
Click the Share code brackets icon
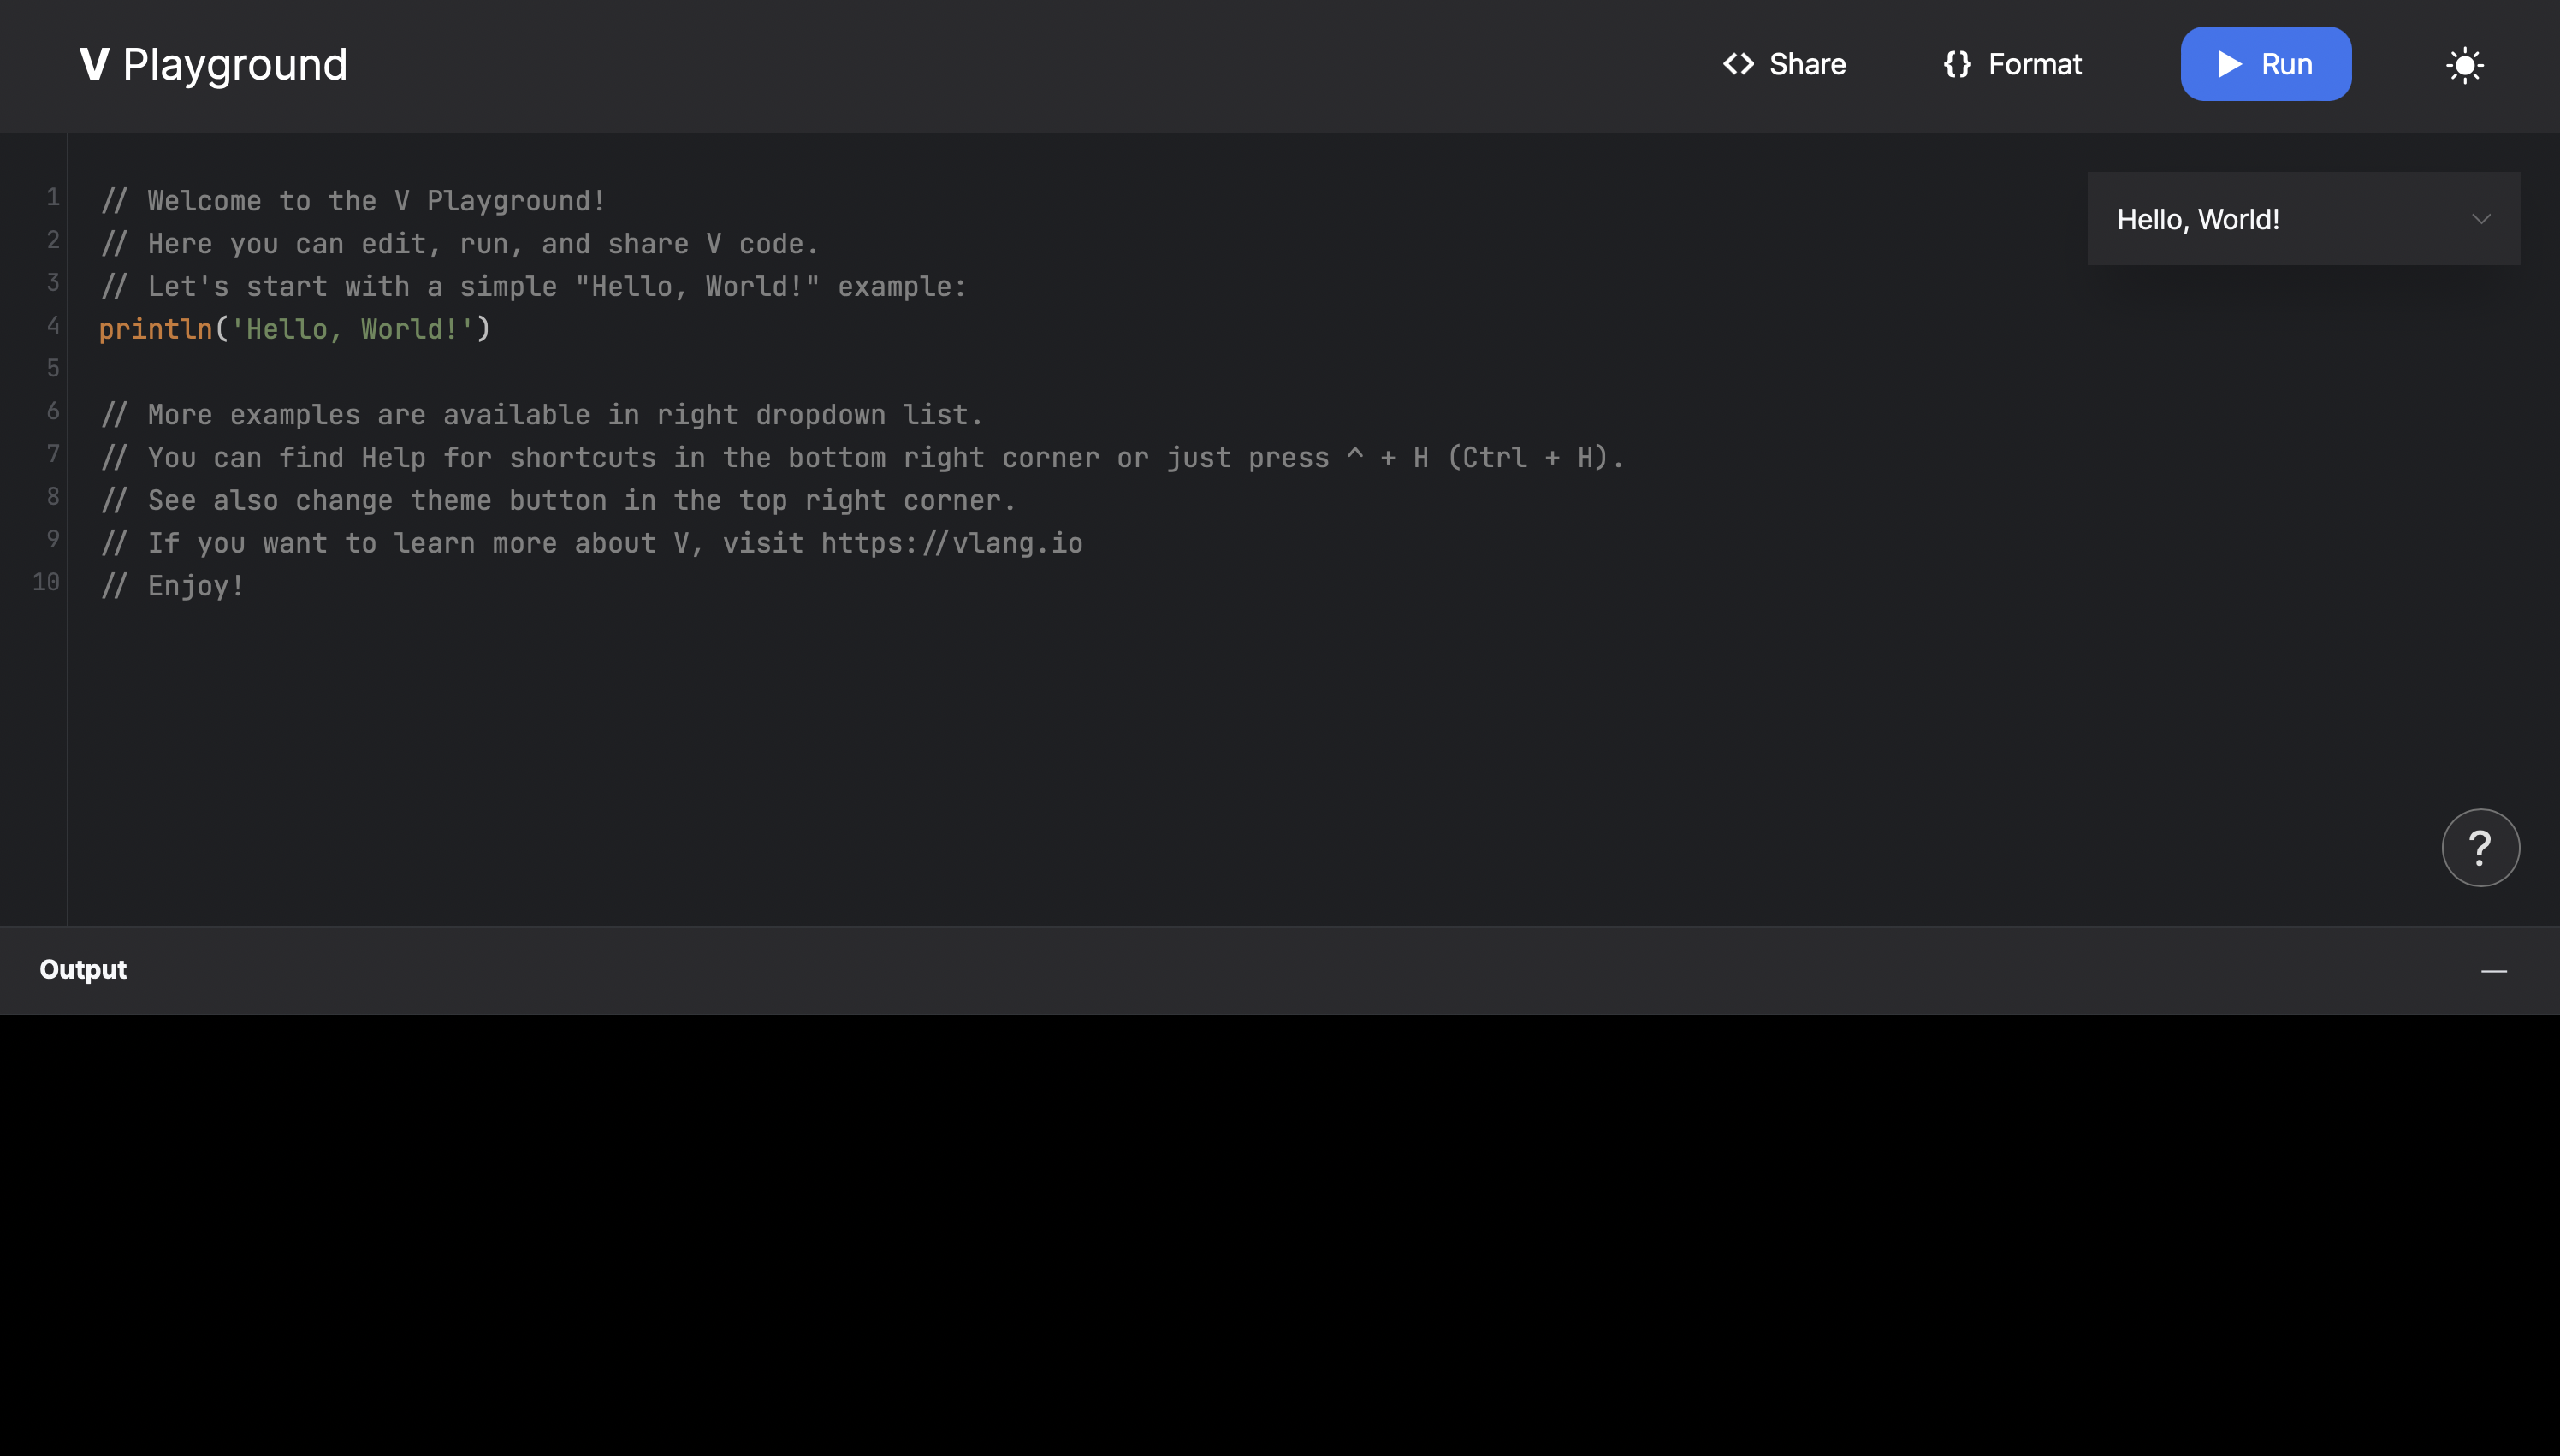1738,64
